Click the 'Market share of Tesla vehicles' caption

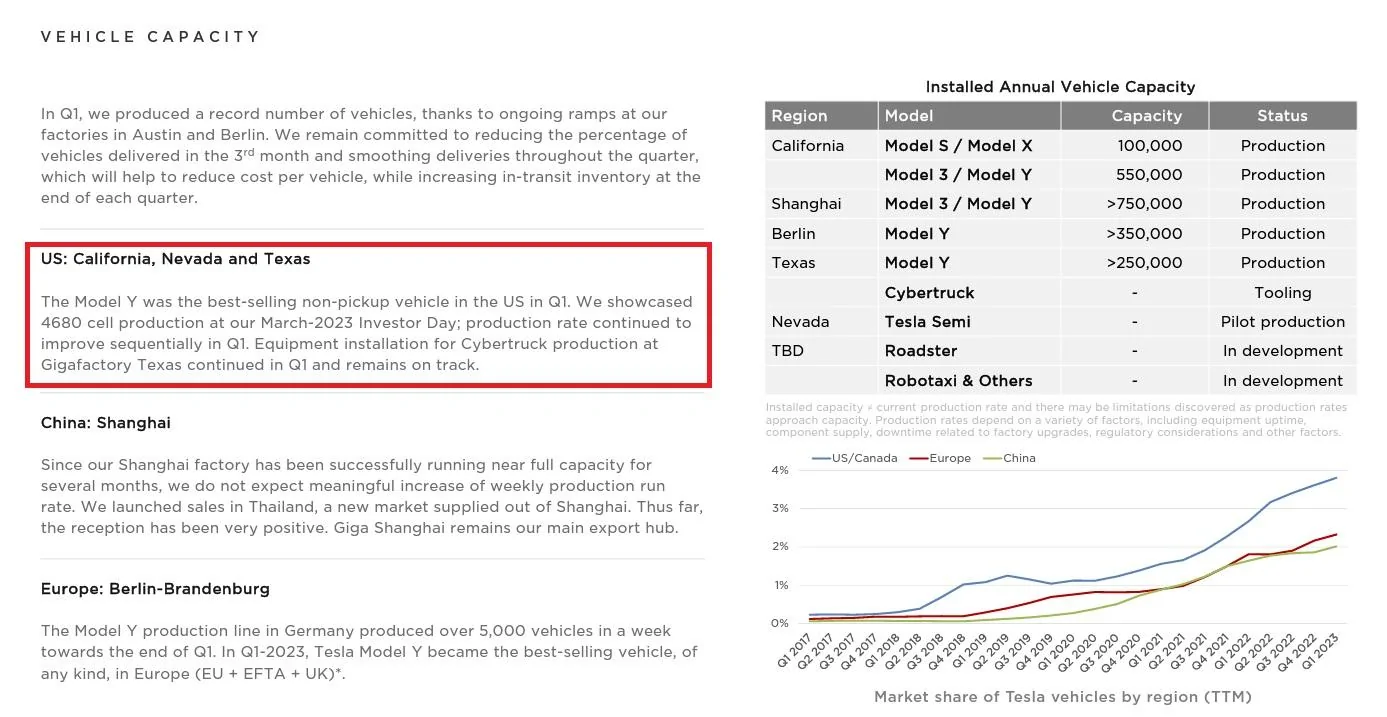(x=1062, y=696)
